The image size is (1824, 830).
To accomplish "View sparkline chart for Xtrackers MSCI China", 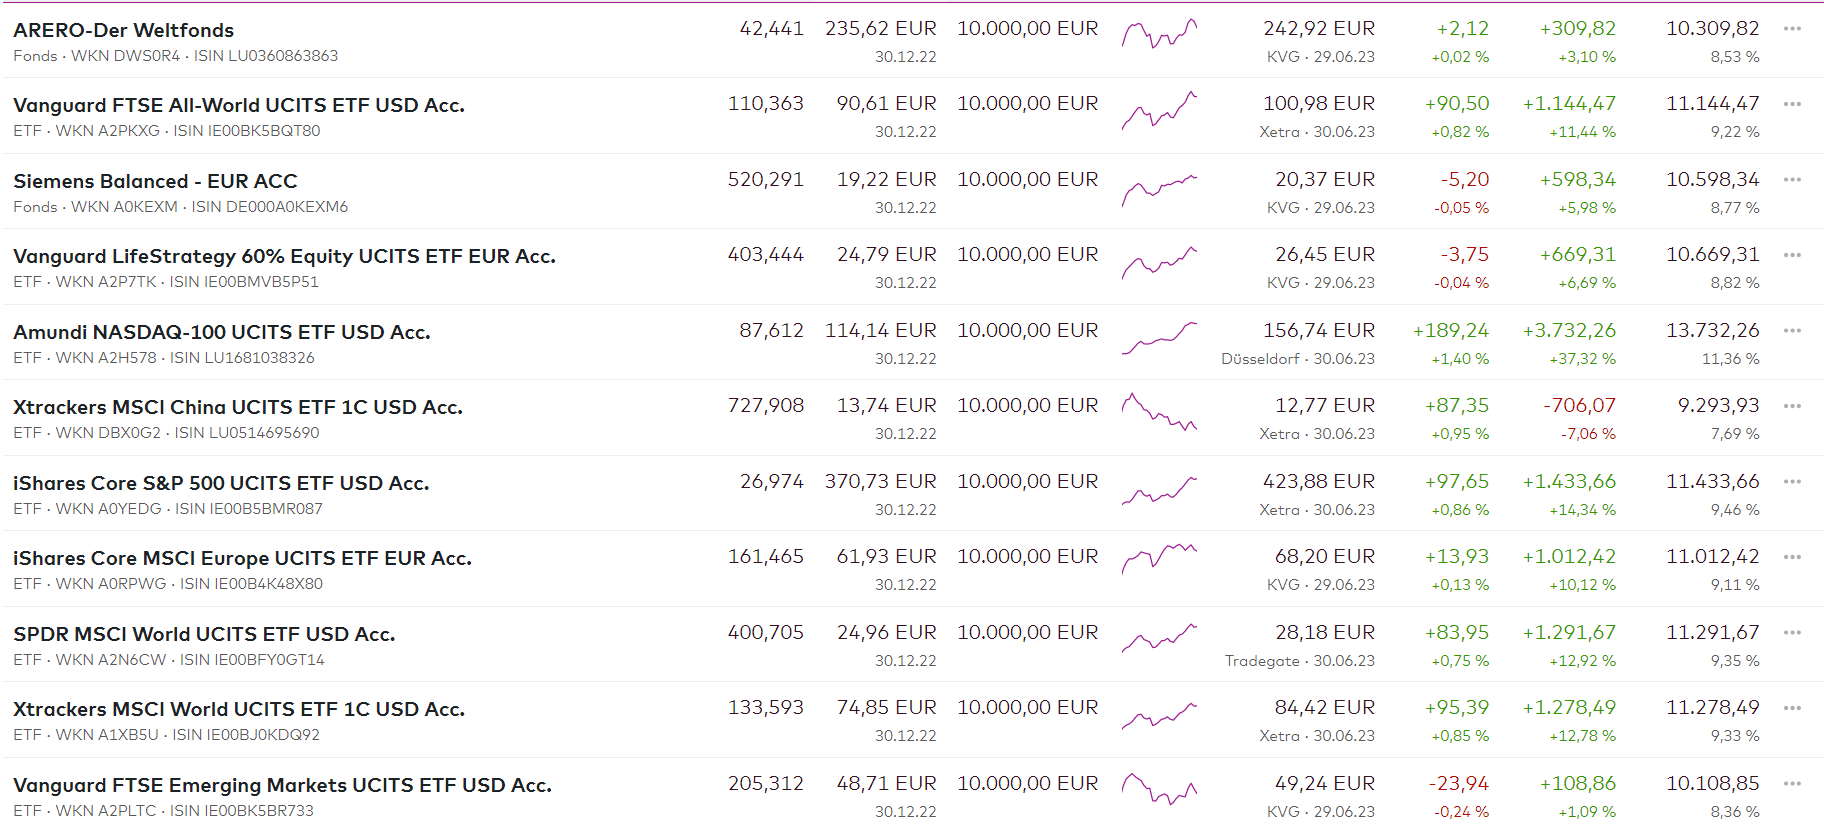I will click(x=1159, y=412).
